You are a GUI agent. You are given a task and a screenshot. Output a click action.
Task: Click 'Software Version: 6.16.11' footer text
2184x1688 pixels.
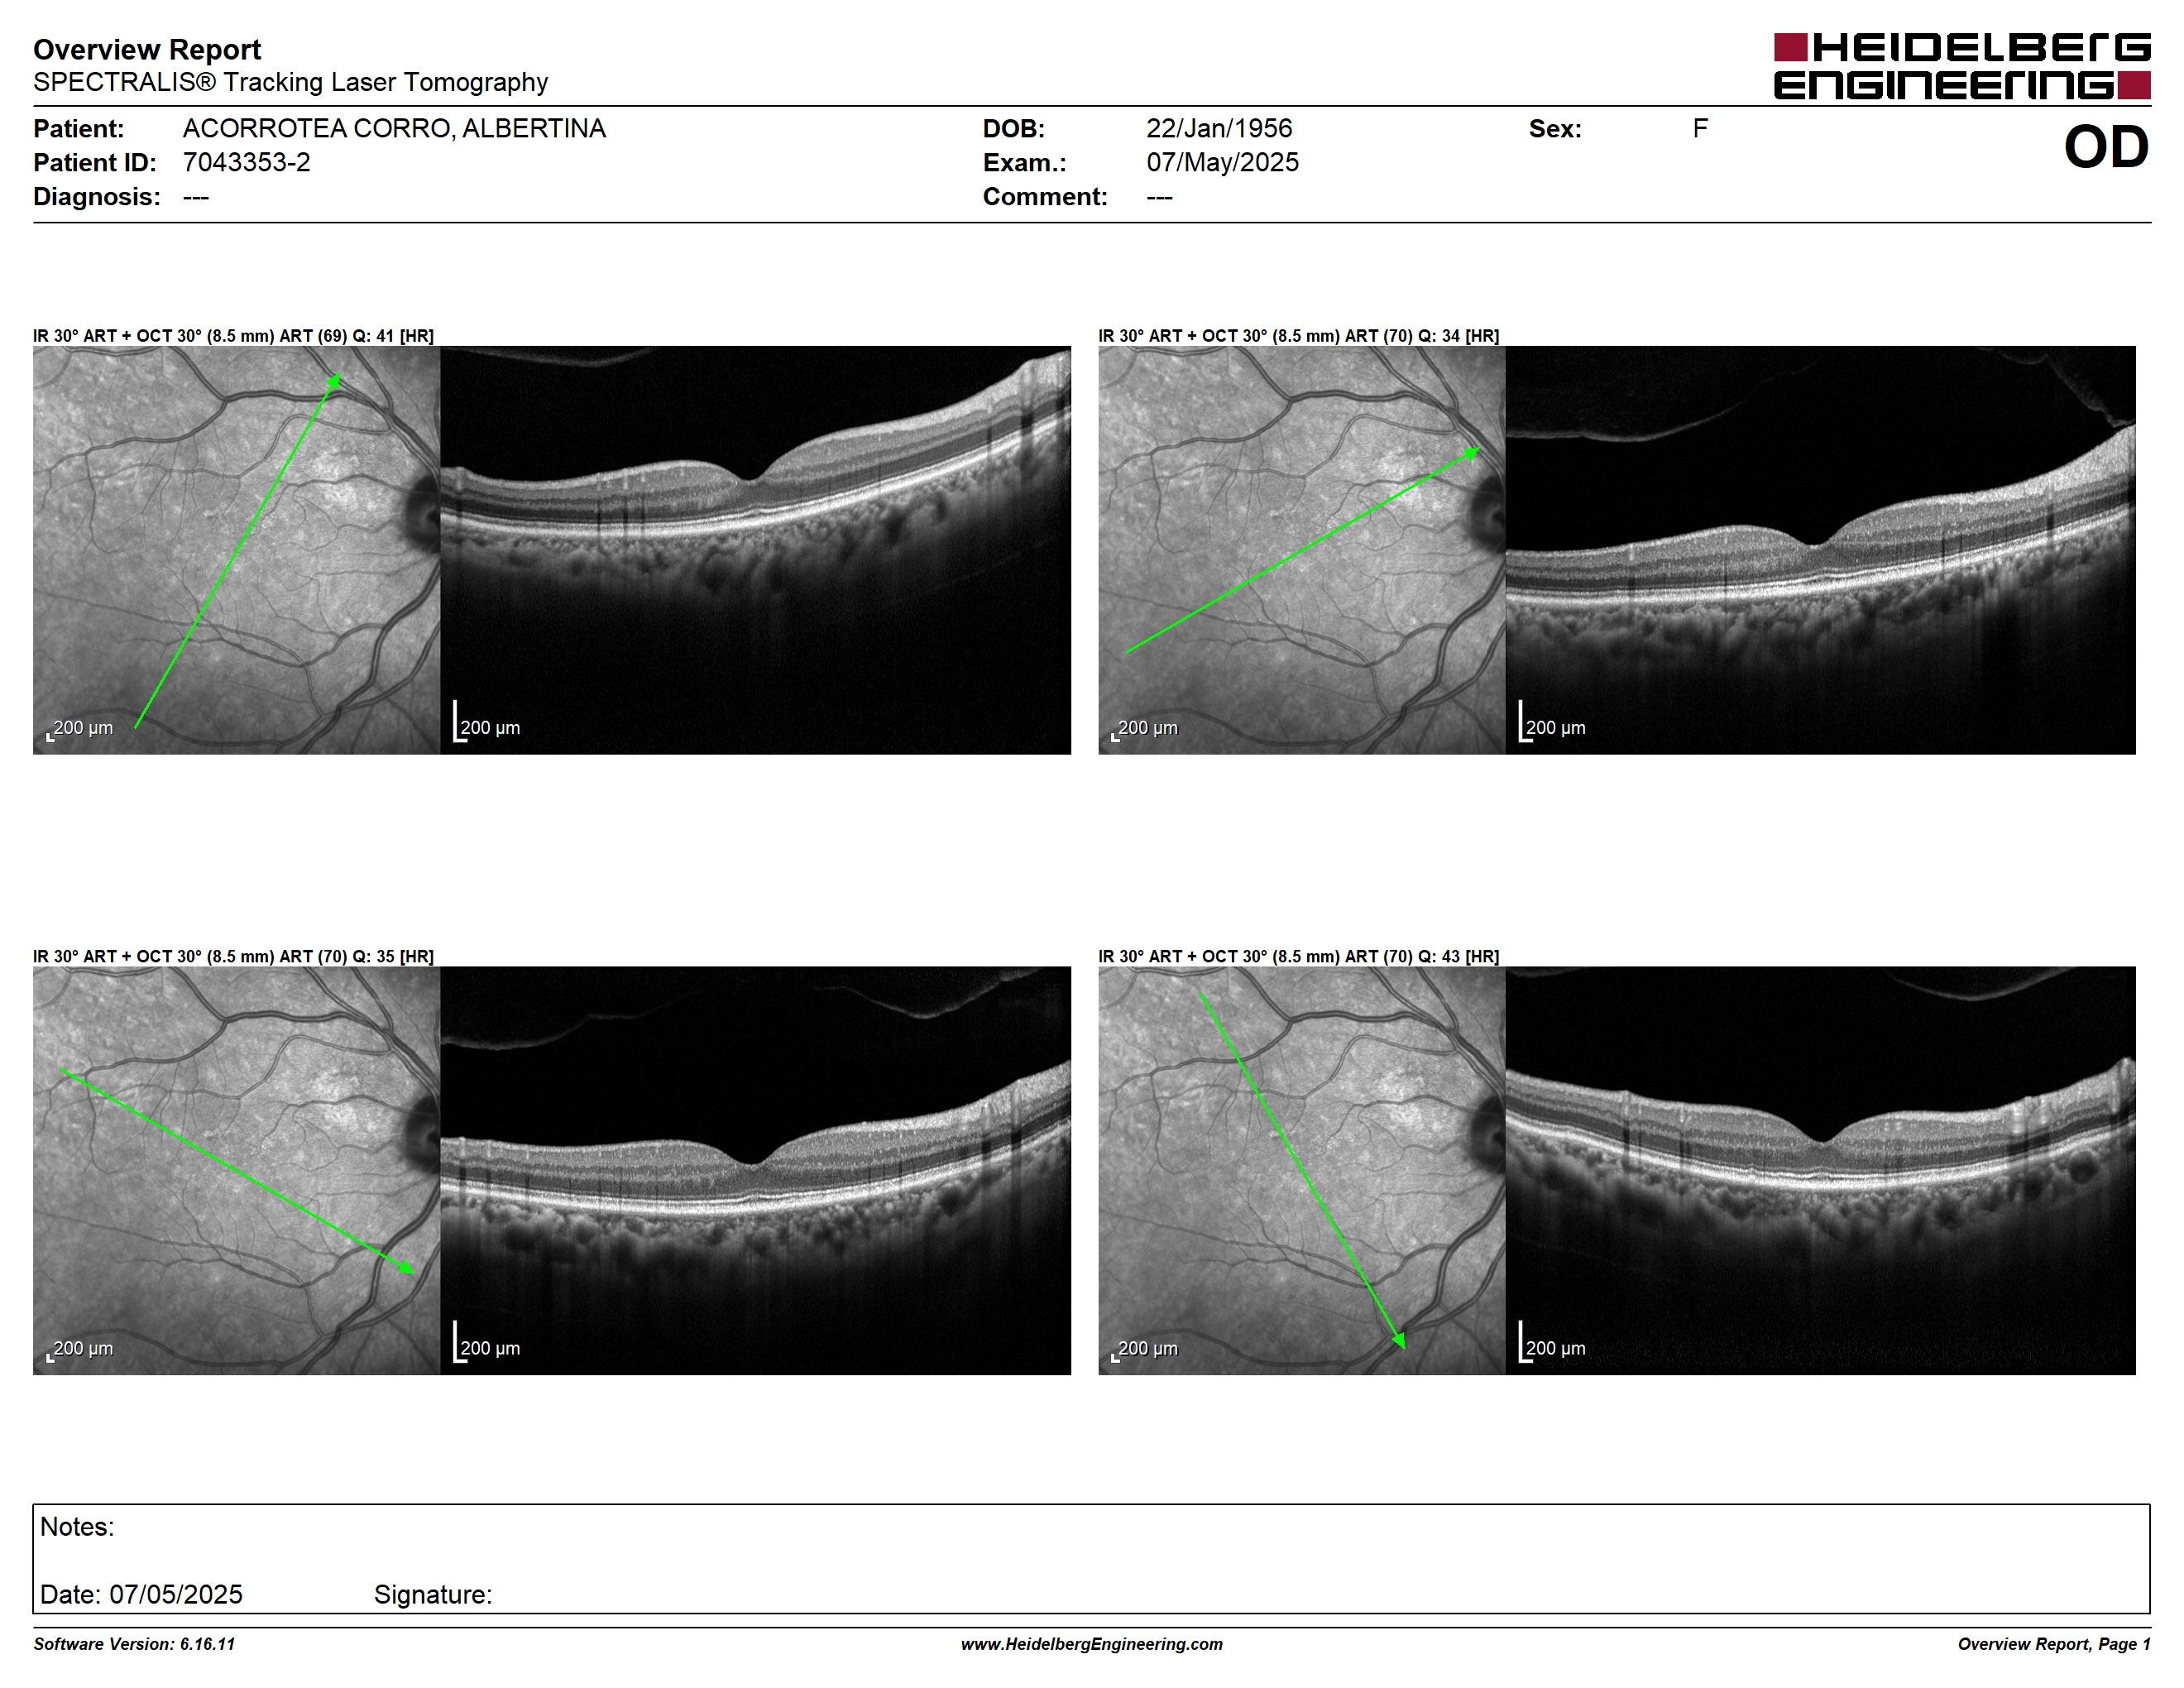point(134,1644)
